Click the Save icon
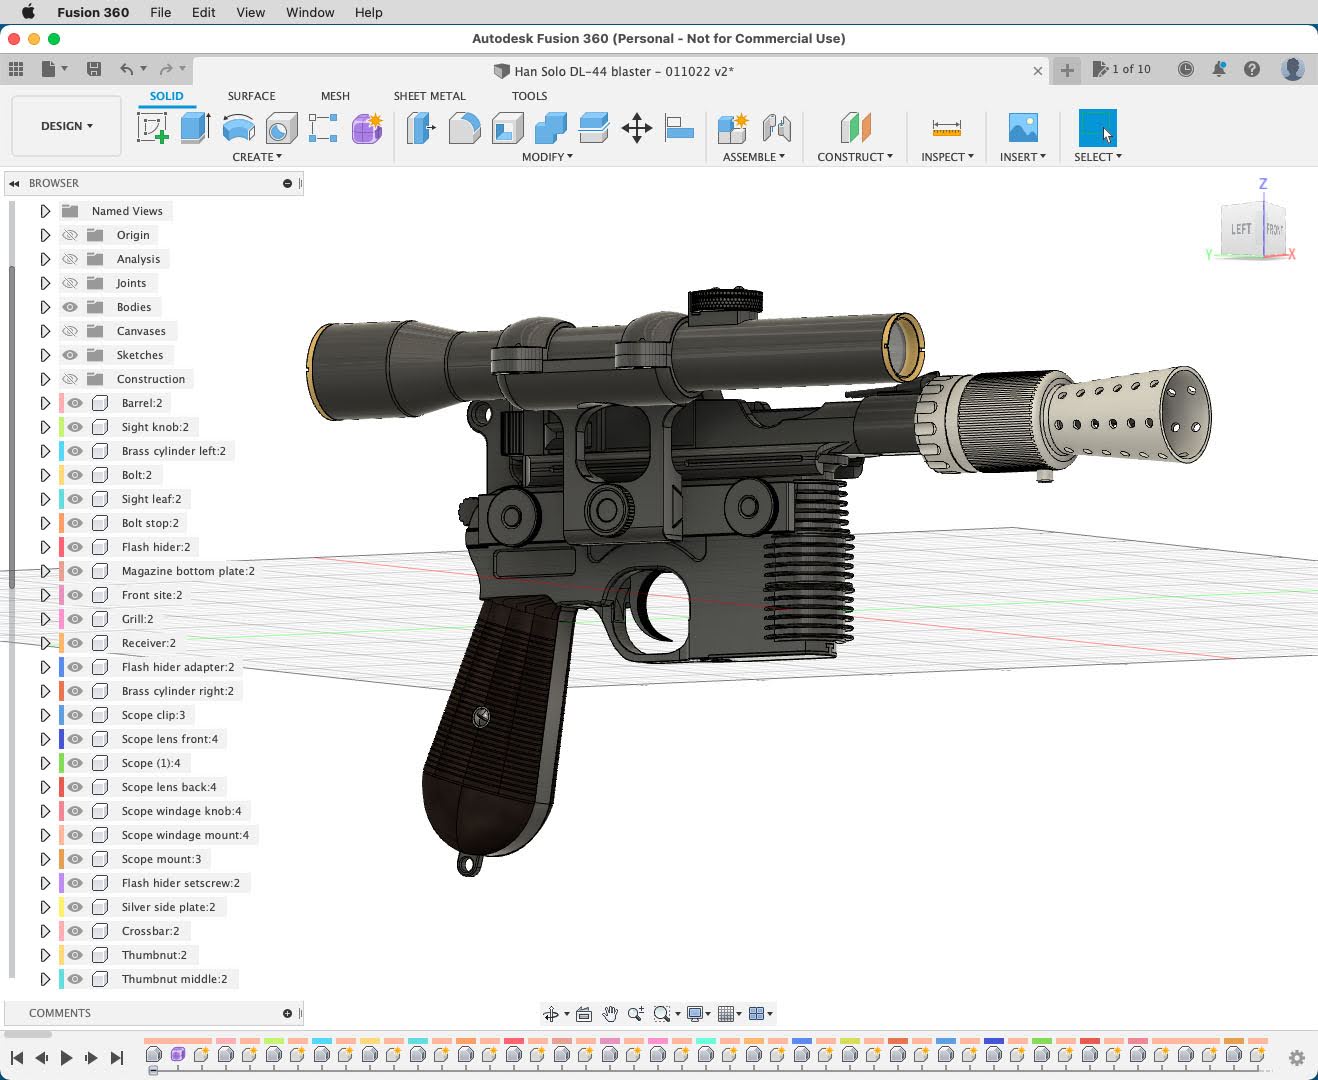 point(94,69)
